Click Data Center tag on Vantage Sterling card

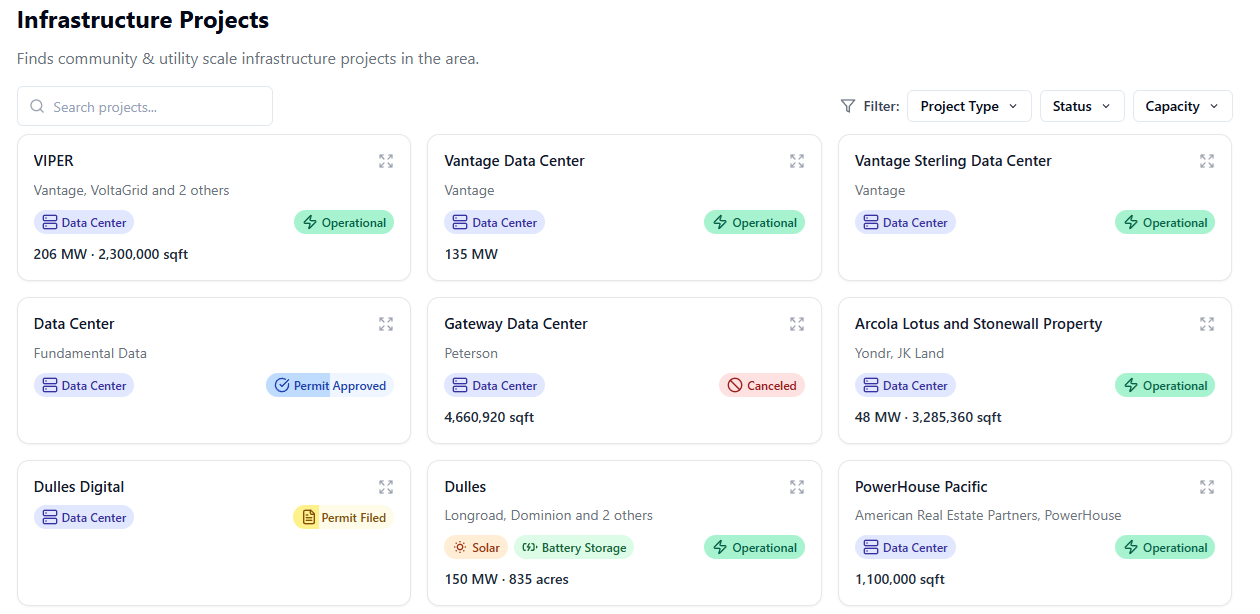coord(905,222)
